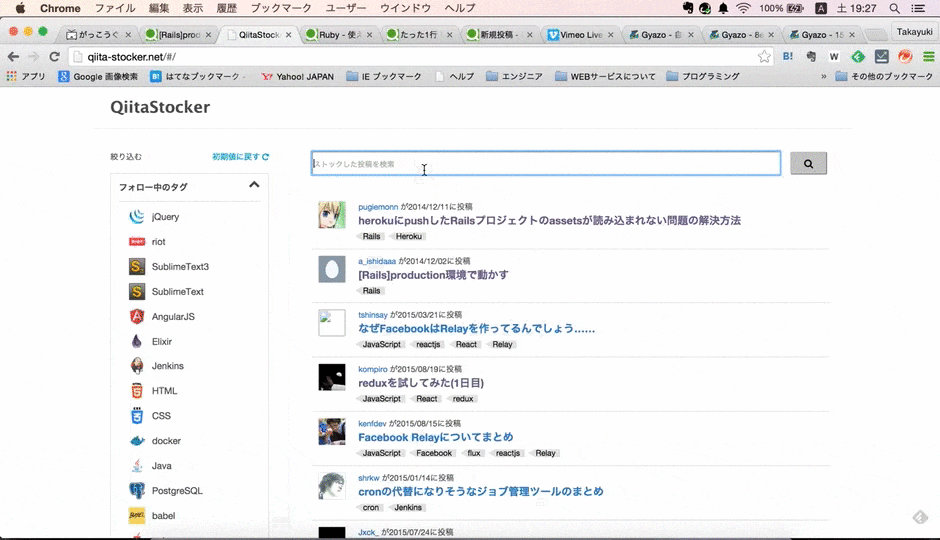Screen dimensions: 940x540
Task: Open the IE ブックマーク folder
Action: coord(384,76)
